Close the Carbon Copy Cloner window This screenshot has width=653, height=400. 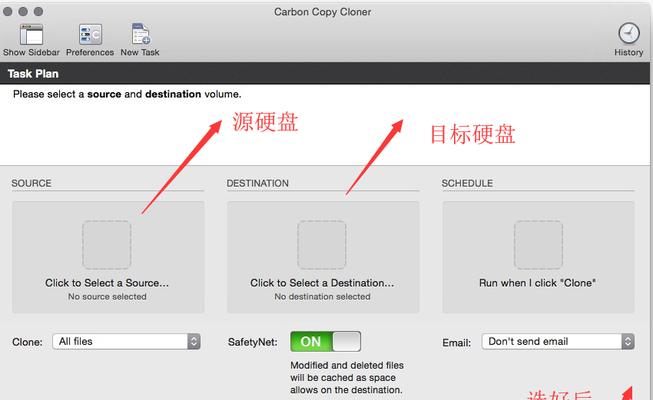[x=7, y=11]
